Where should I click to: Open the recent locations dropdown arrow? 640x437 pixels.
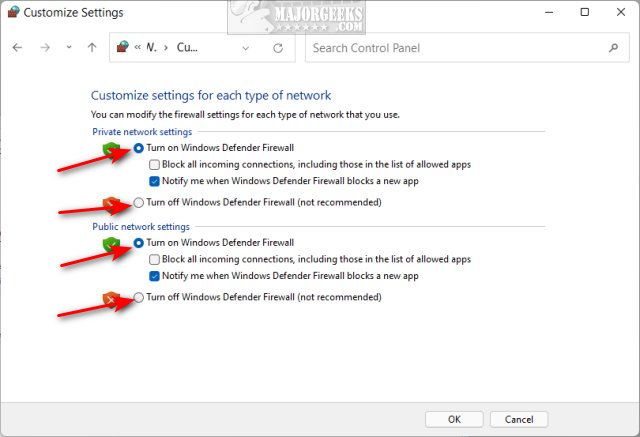pyautogui.click(x=69, y=47)
